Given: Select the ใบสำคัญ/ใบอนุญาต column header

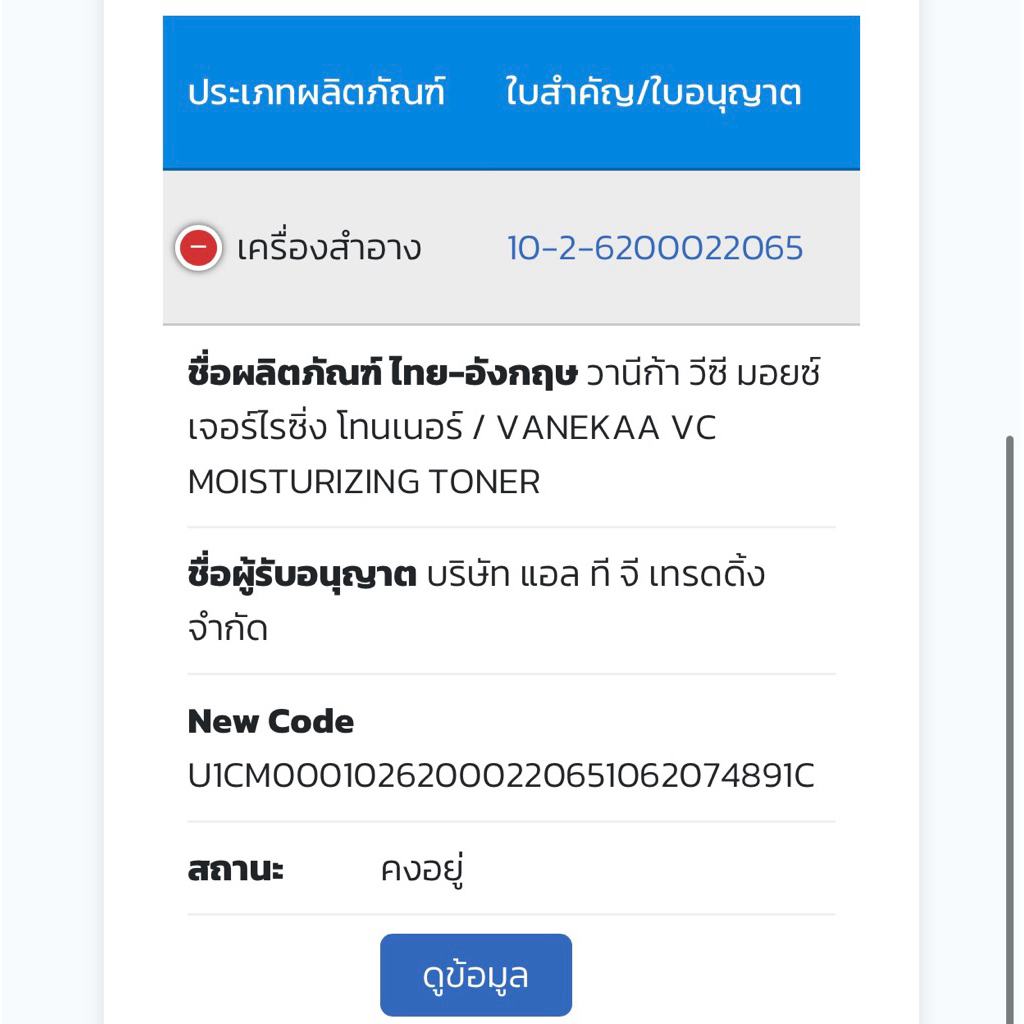Looking at the screenshot, I should 653,93.
